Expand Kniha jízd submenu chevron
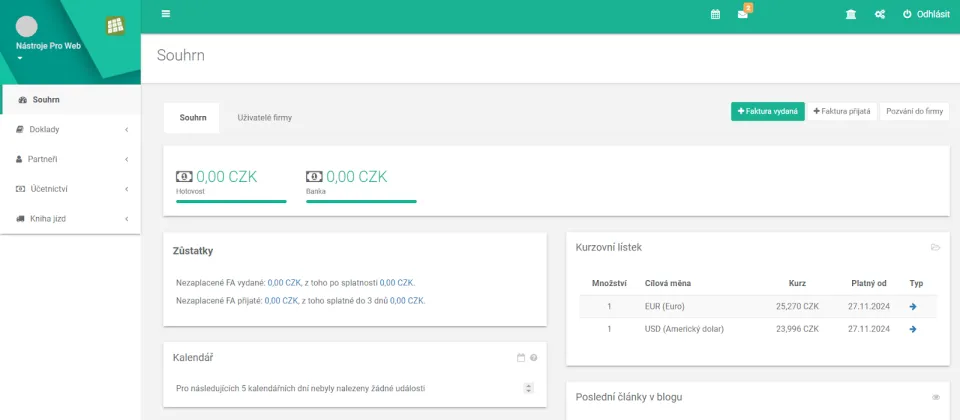 [x=126, y=219]
